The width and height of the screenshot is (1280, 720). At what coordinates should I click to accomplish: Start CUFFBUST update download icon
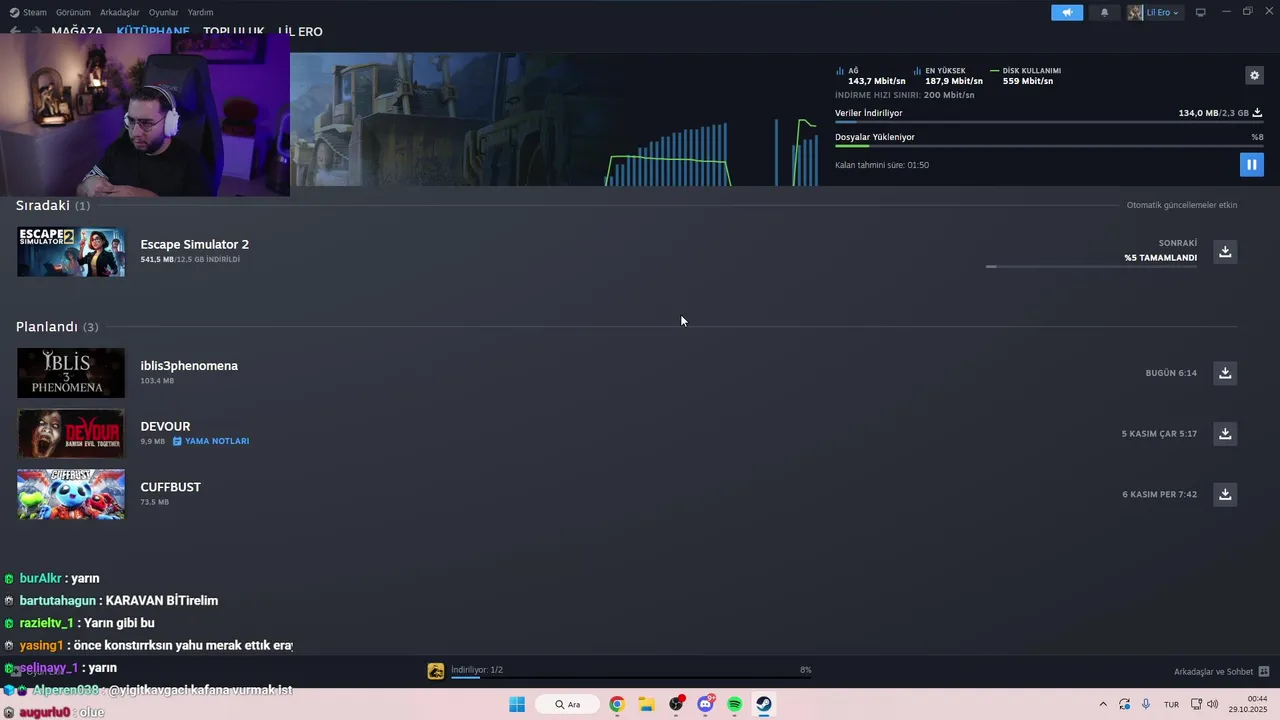point(1225,494)
